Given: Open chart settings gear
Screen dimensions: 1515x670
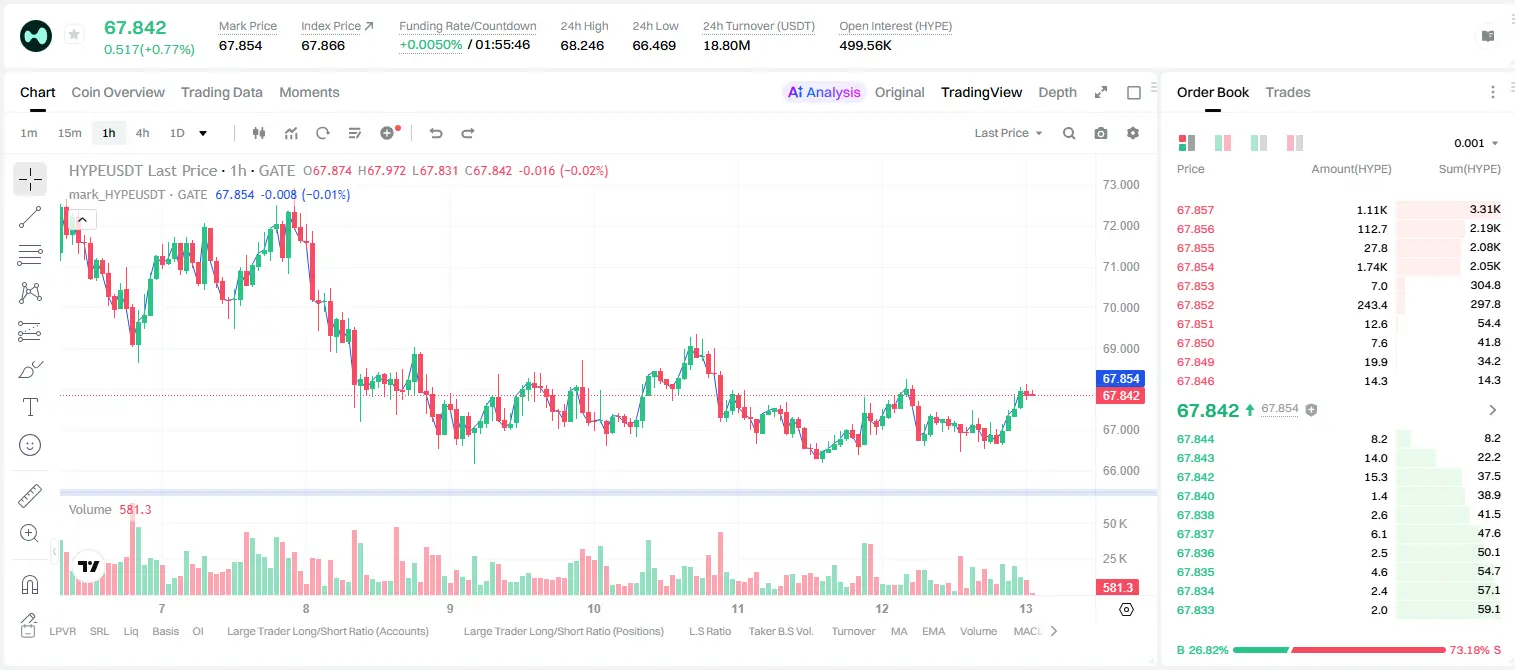Looking at the screenshot, I should (x=1133, y=133).
